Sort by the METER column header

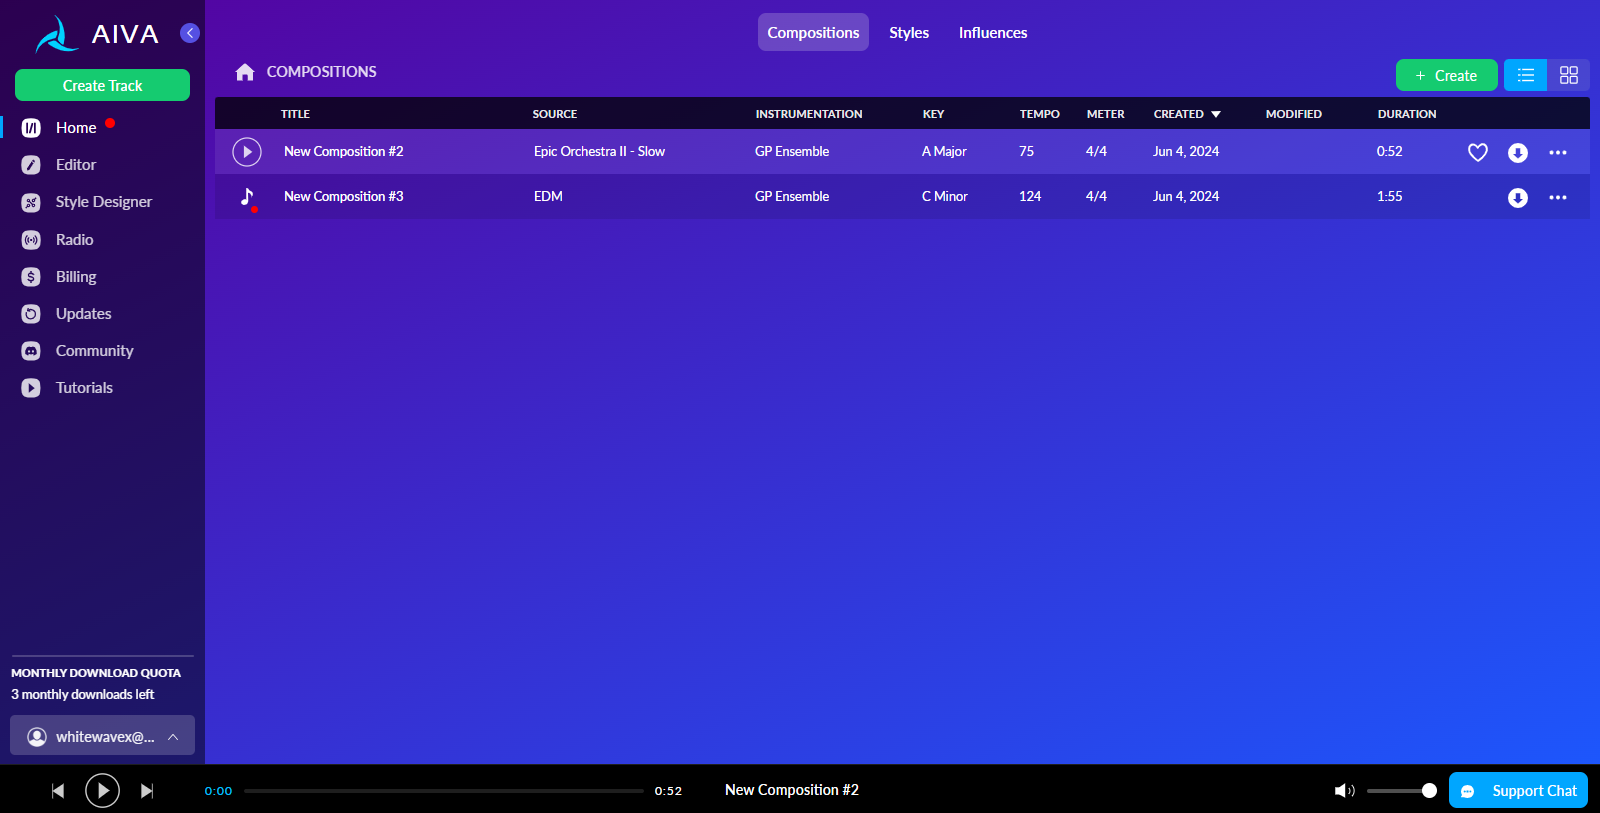(1106, 114)
